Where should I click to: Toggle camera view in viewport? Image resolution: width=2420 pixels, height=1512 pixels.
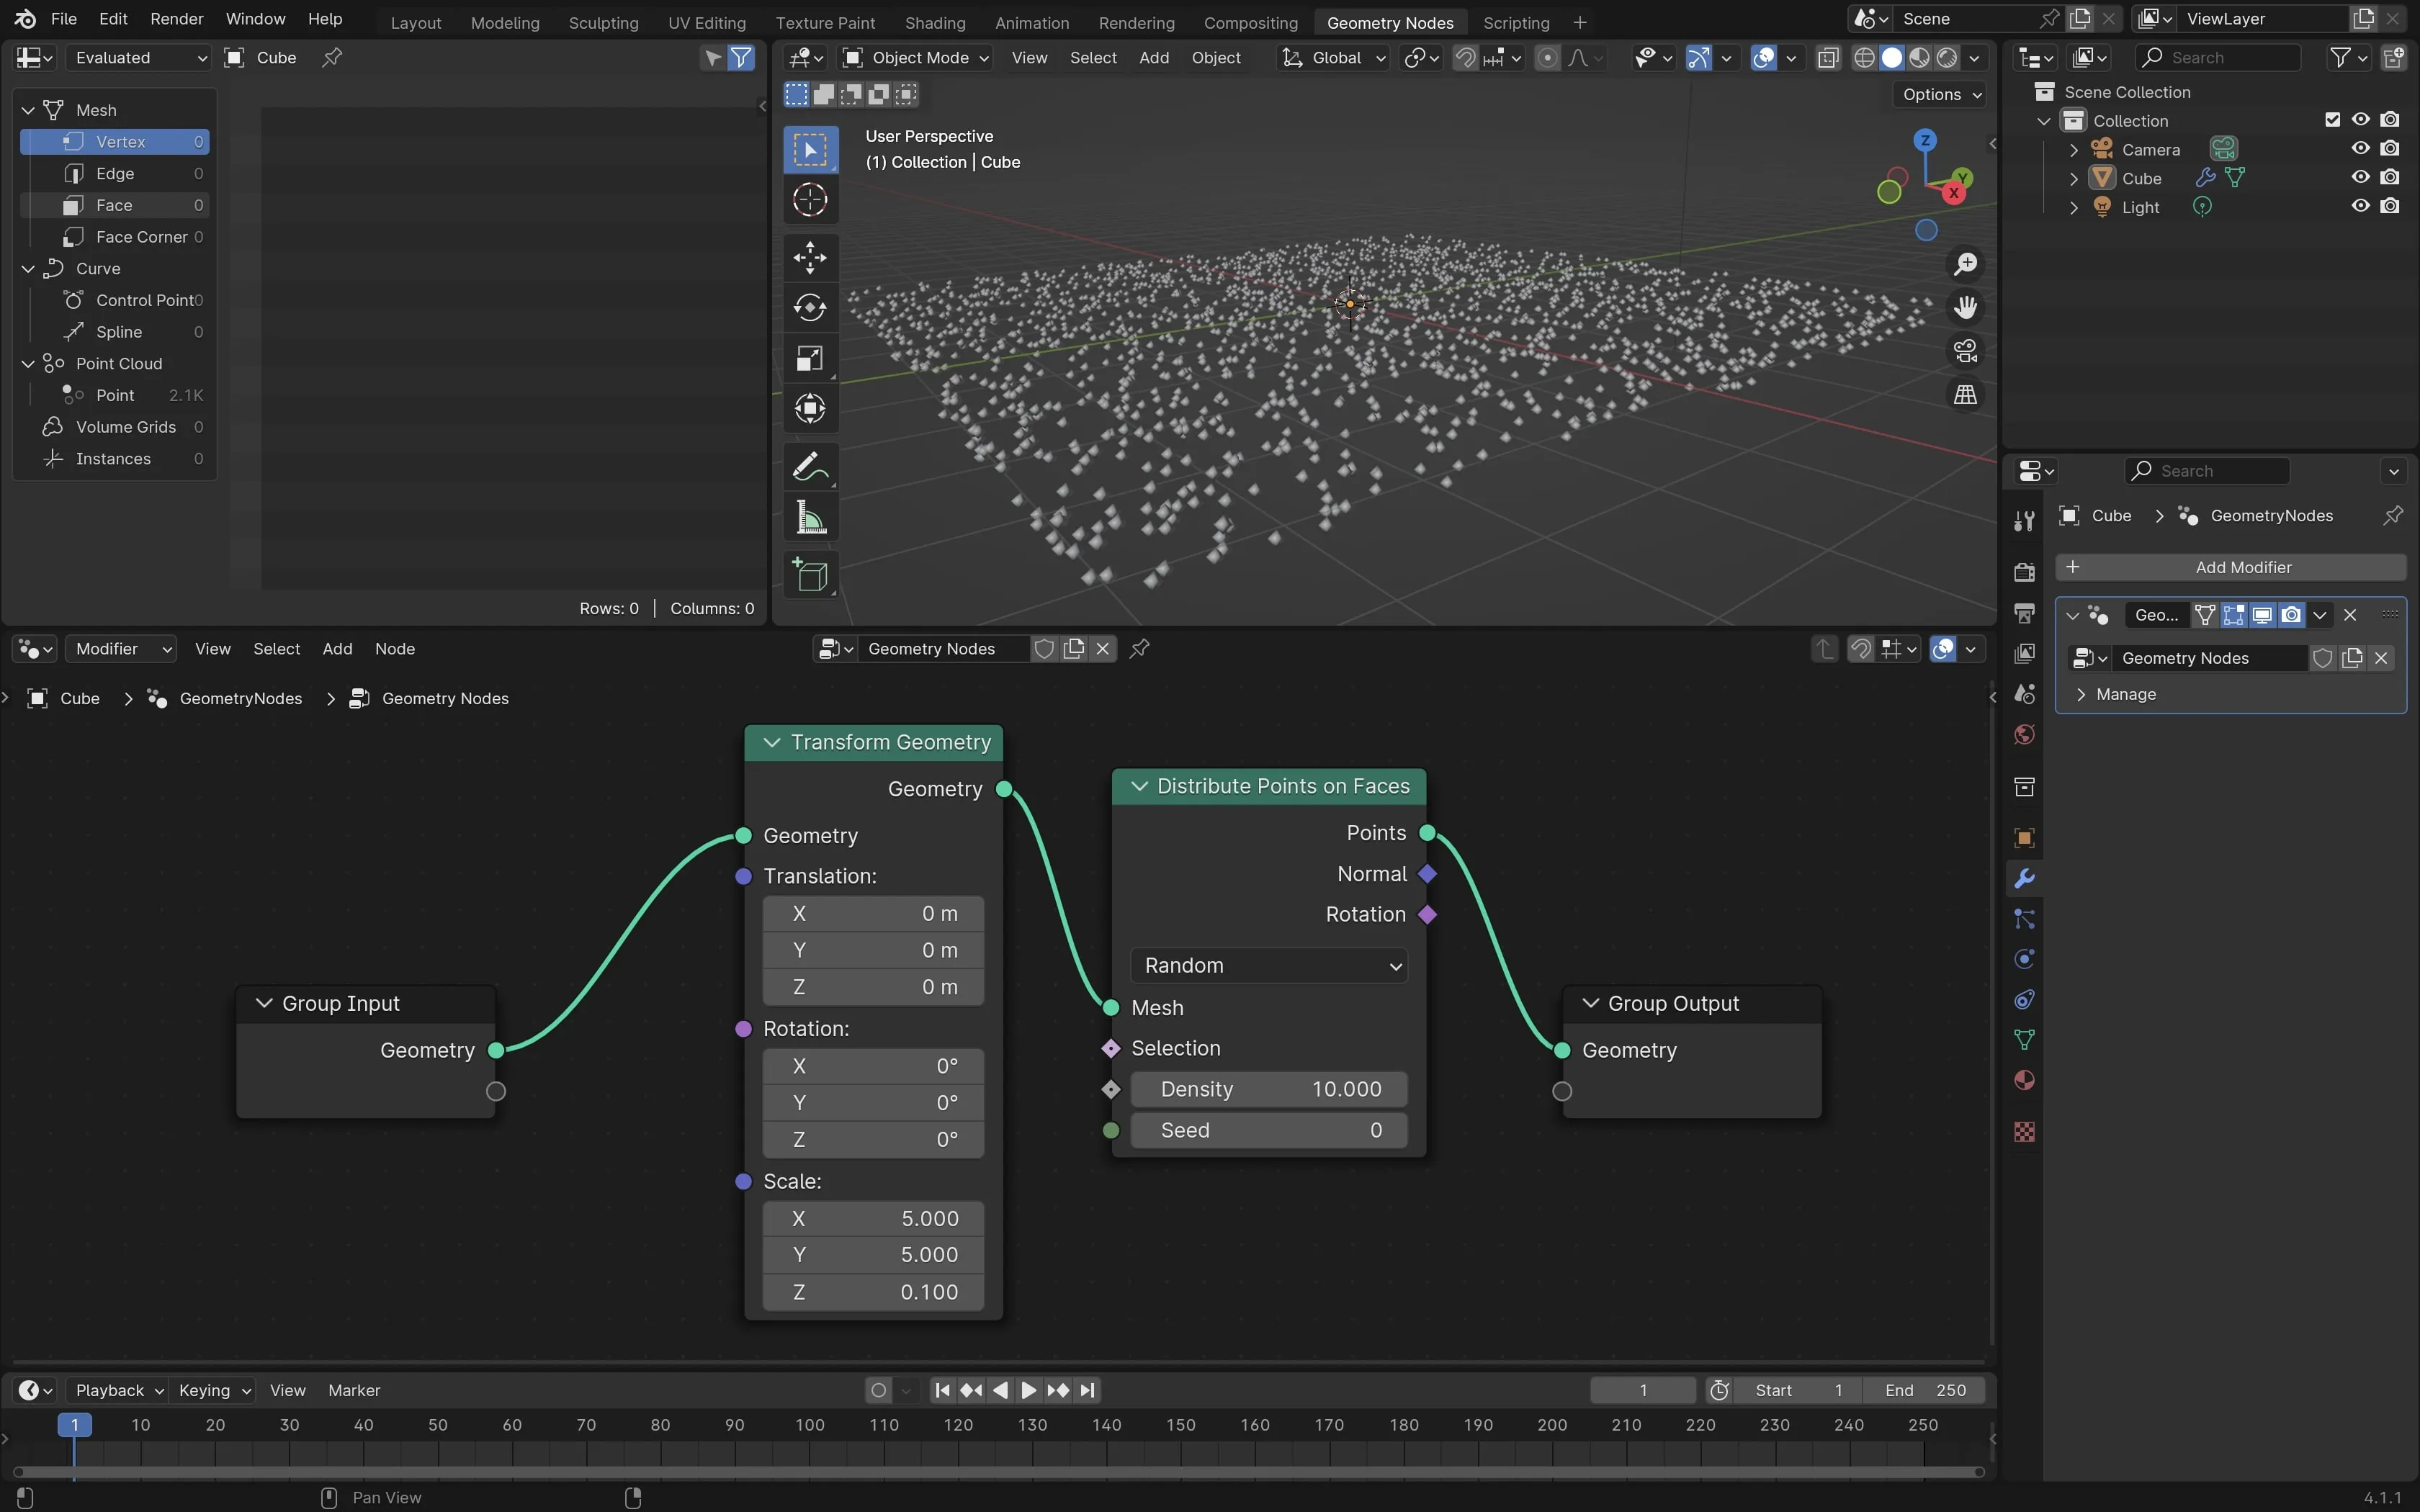tap(1965, 351)
